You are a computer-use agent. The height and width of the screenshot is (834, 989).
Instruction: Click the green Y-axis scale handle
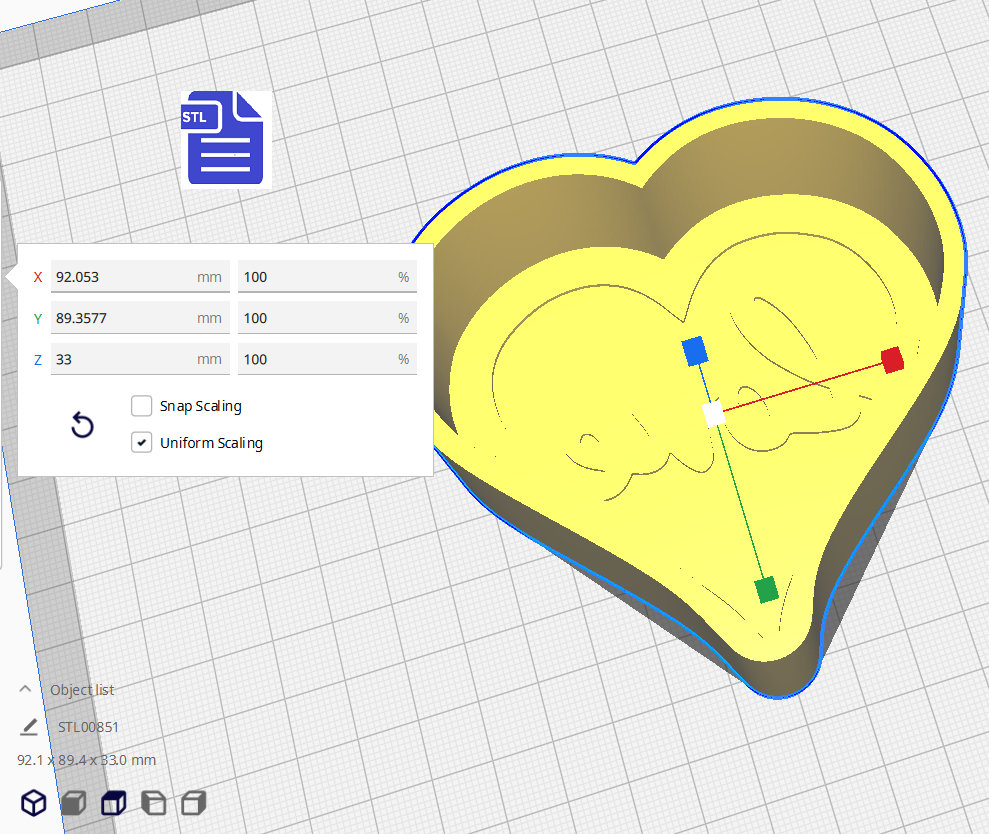click(767, 589)
